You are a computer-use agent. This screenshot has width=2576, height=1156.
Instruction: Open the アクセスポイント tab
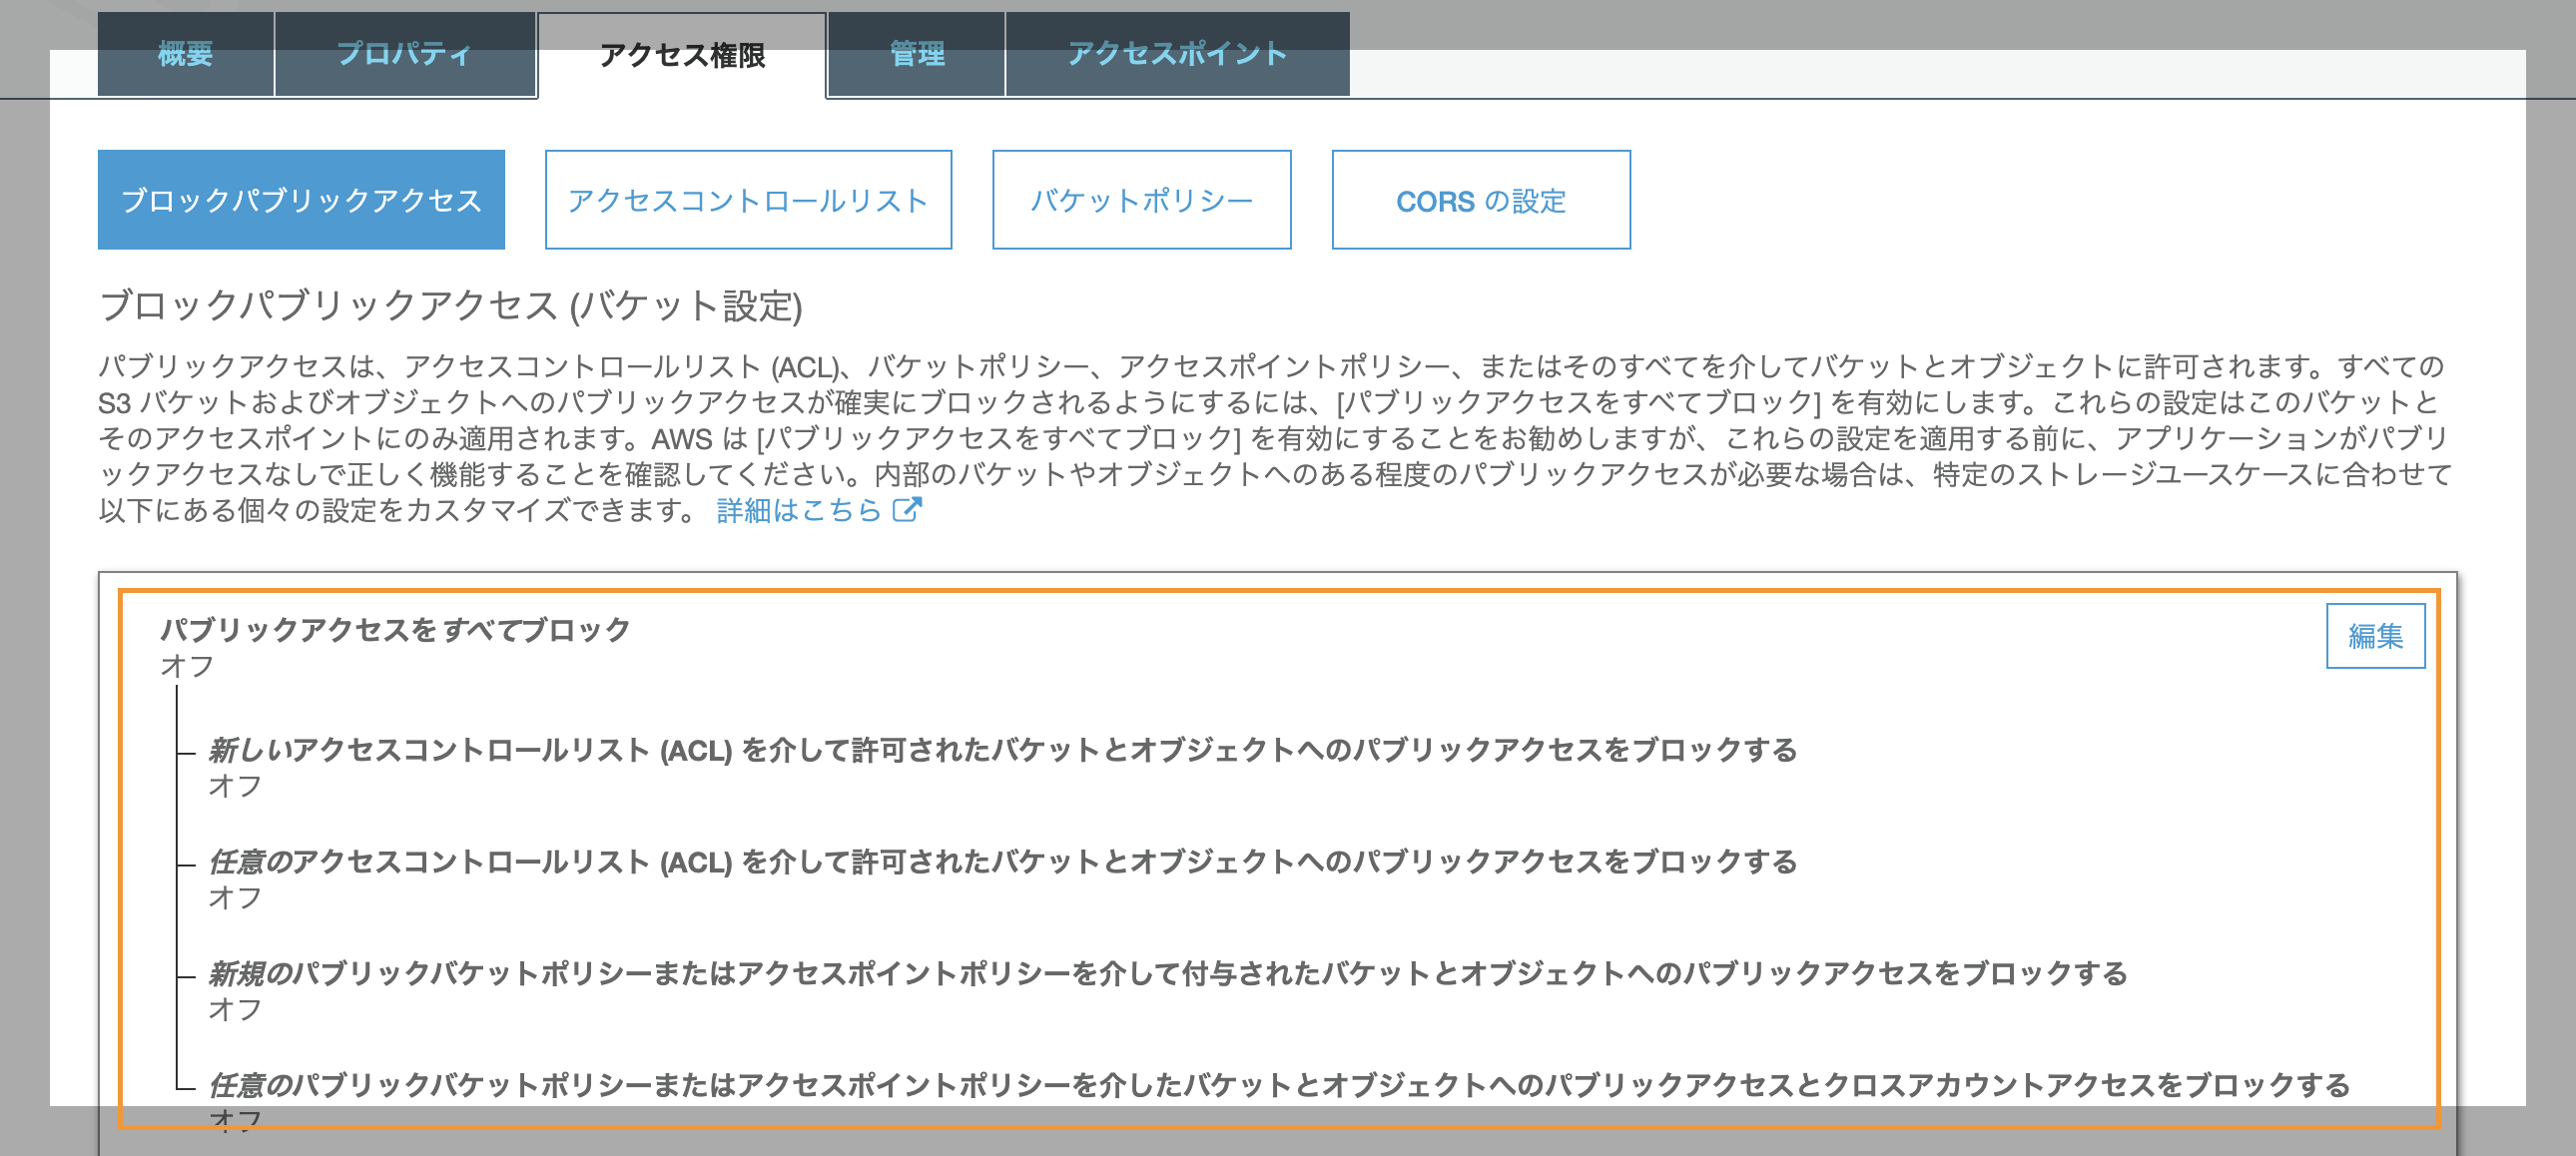pos(1177,54)
